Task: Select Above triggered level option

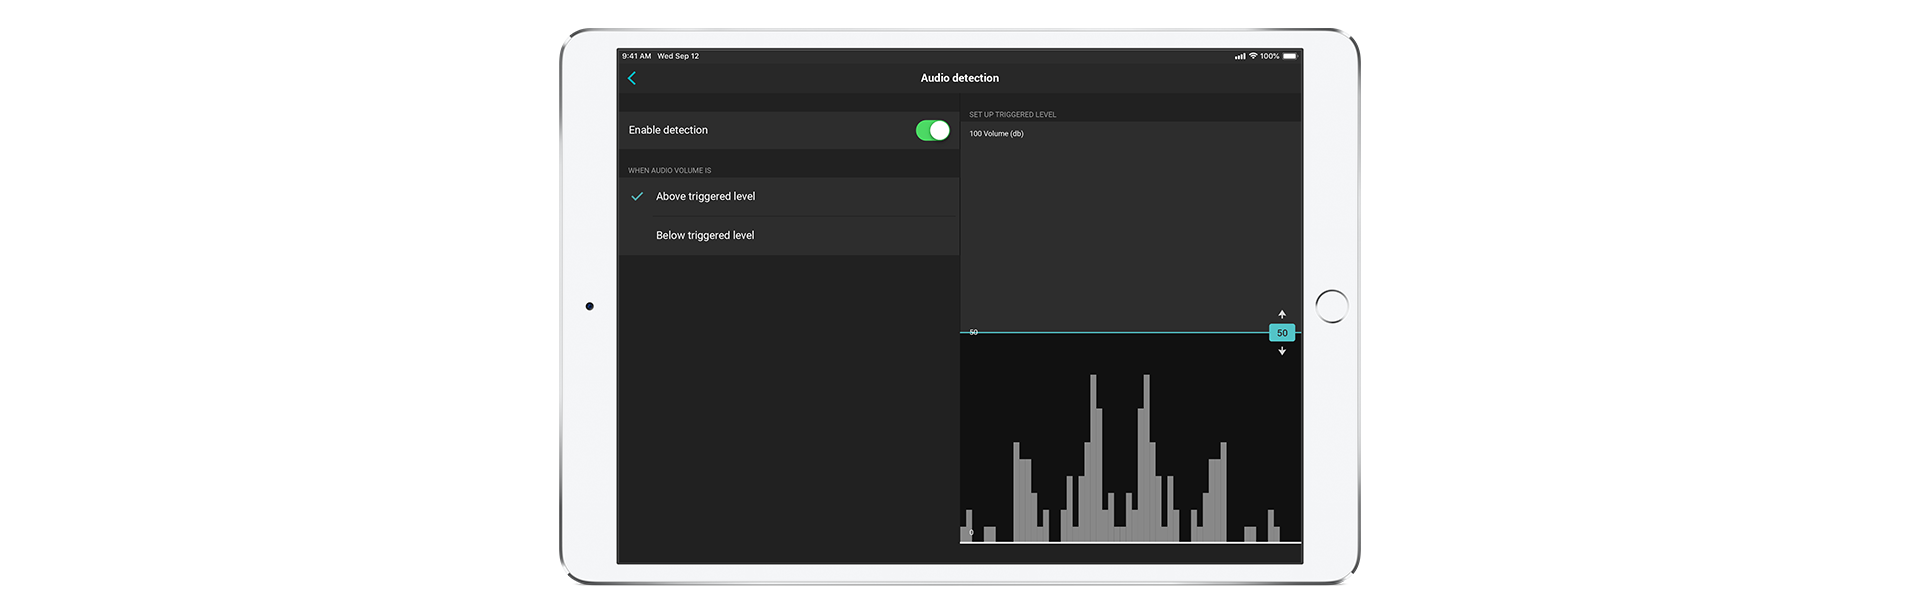Action: coord(705,197)
